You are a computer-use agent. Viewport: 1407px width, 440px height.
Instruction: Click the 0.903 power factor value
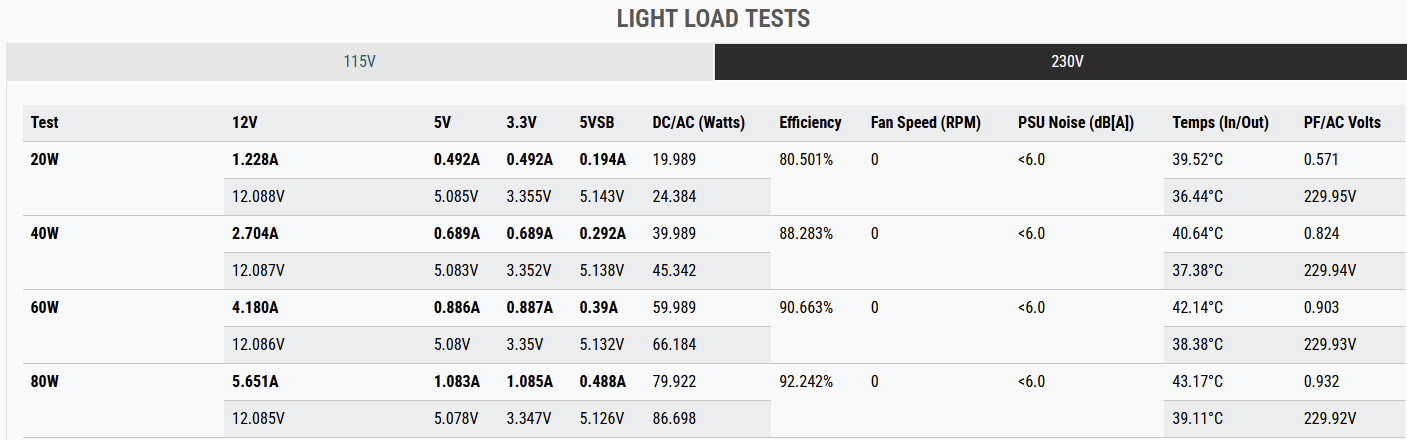[x=1321, y=308]
